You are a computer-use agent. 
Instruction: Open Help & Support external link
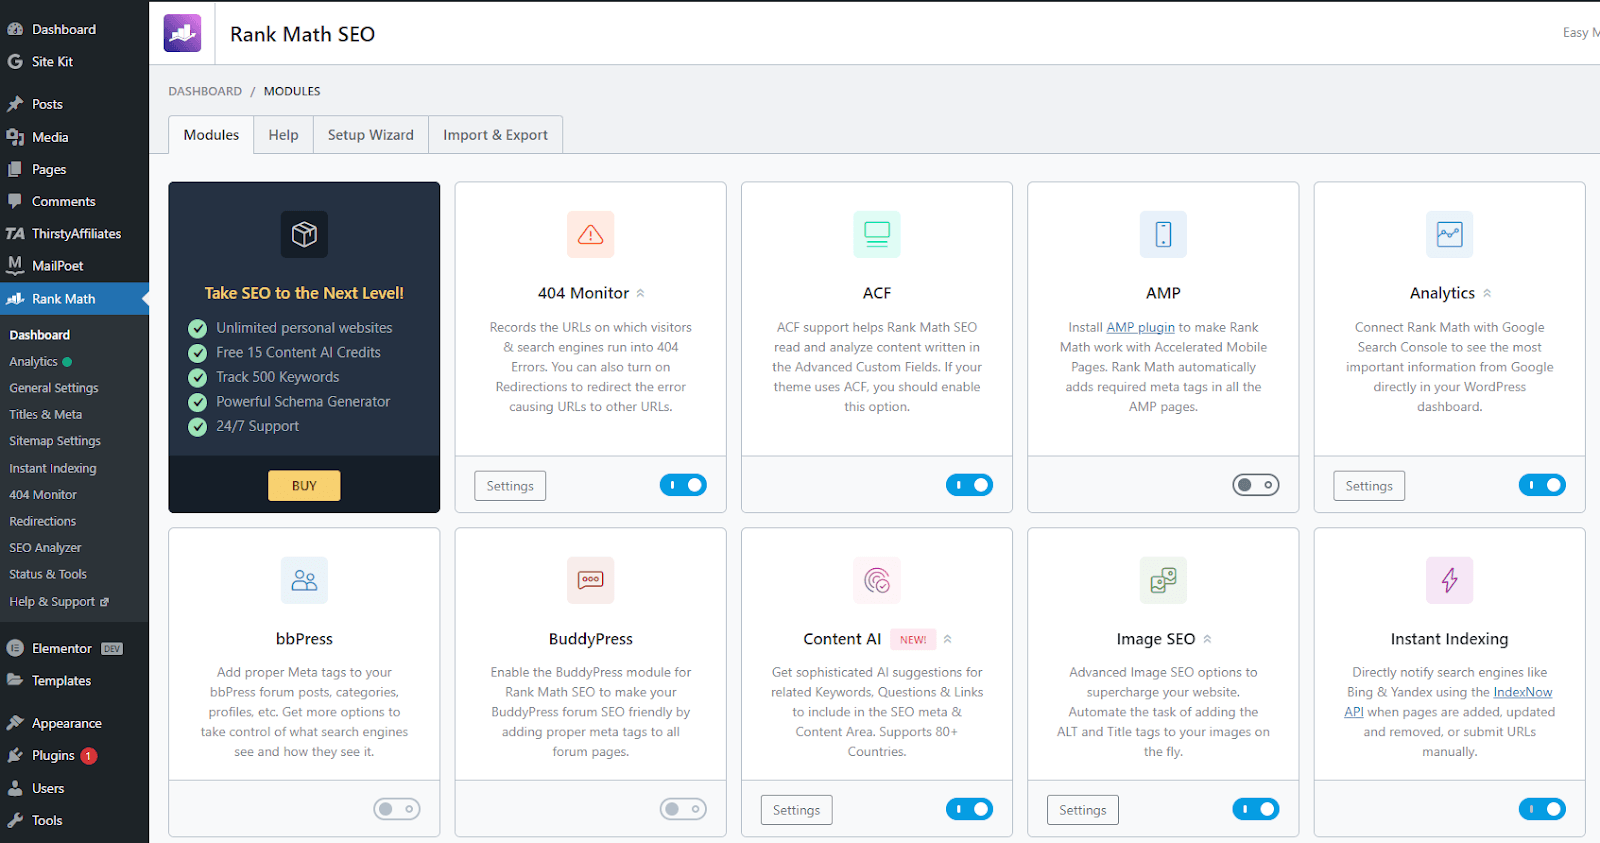[59, 602]
